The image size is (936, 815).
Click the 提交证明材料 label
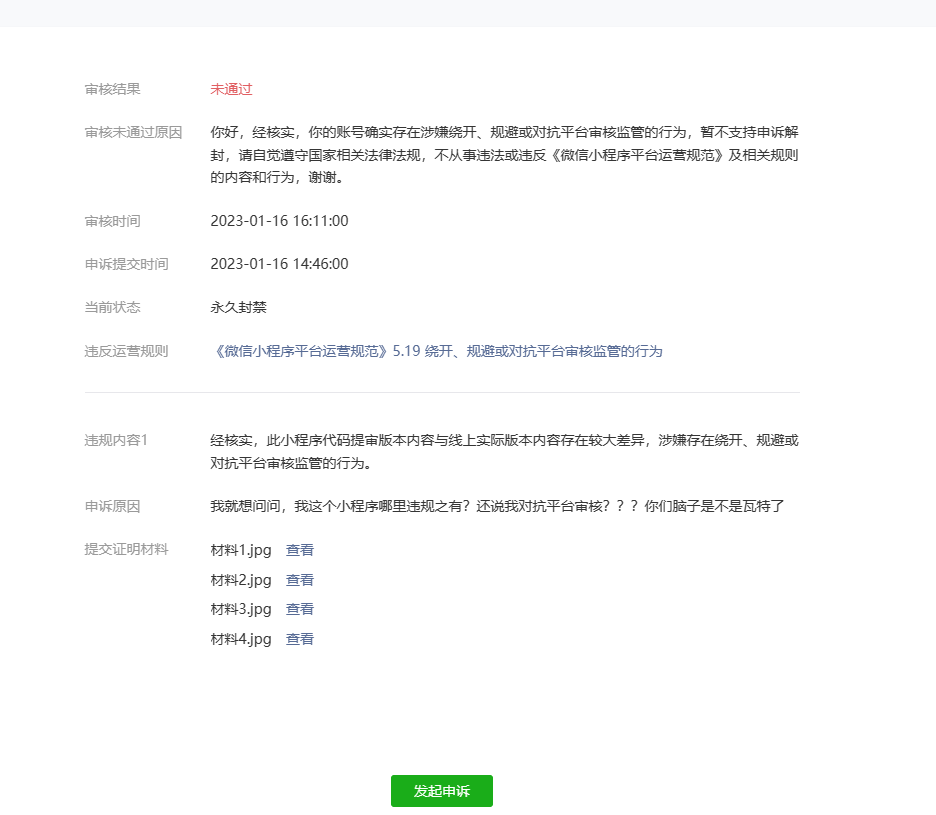[x=126, y=549]
